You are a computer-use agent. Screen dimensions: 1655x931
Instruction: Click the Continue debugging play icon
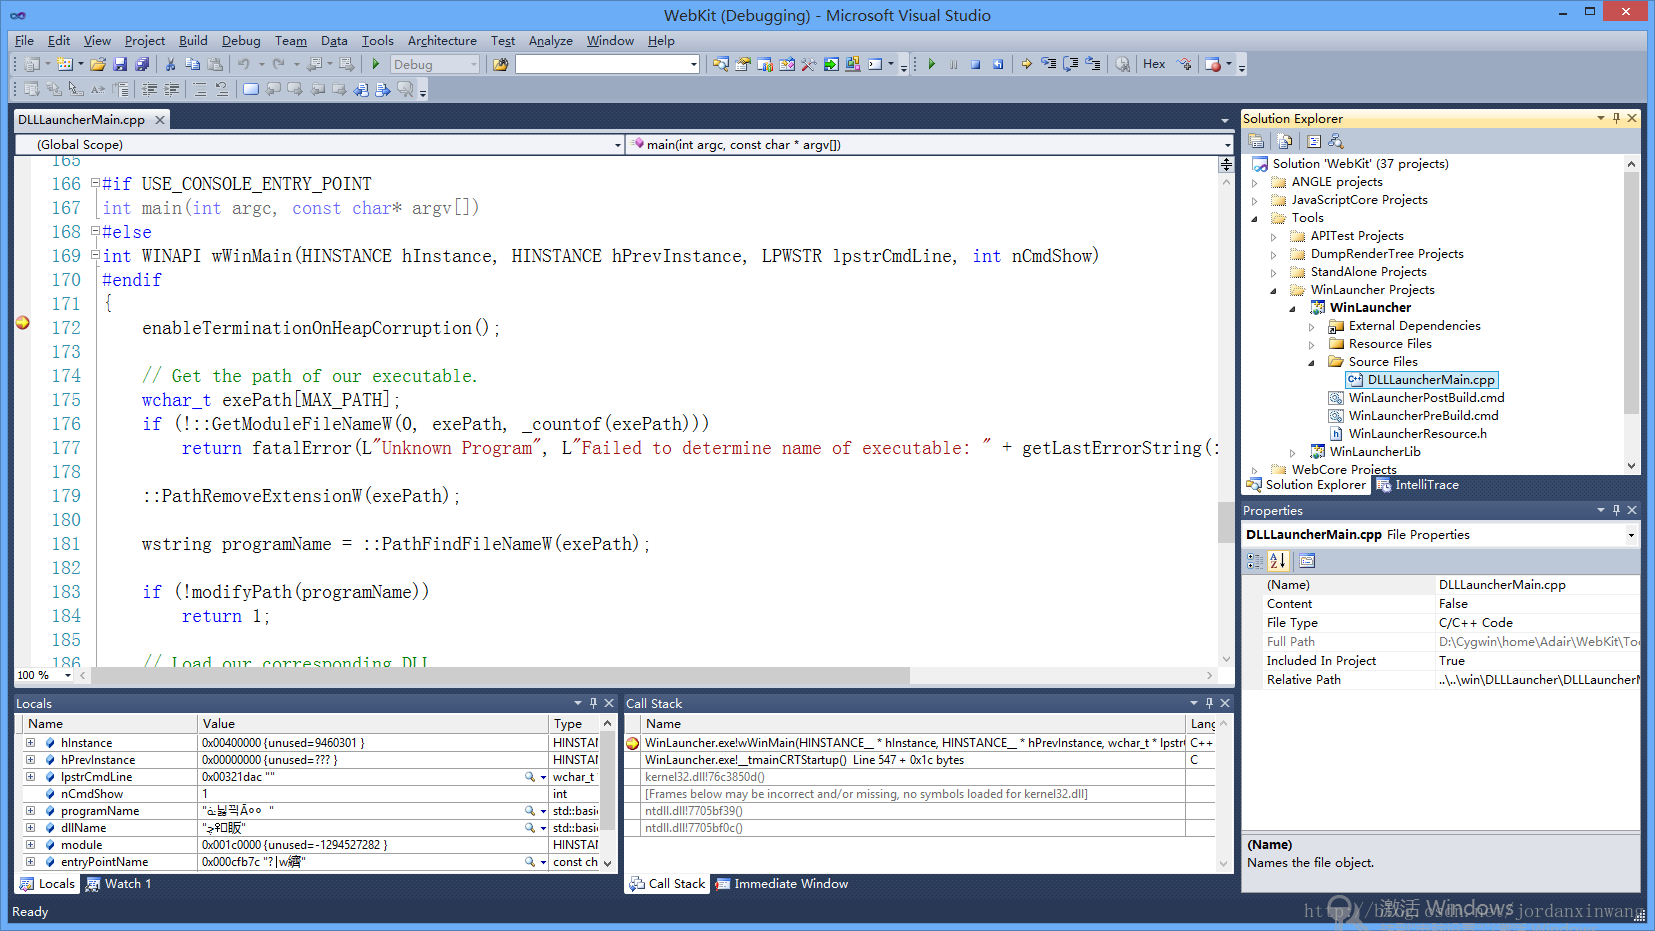coord(932,64)
